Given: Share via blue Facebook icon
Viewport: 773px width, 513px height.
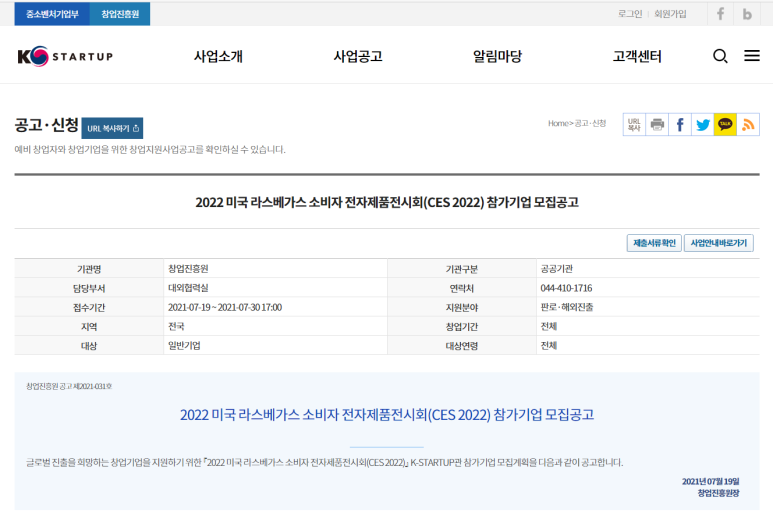Looking at the screenshot, I should click(680, 125).
